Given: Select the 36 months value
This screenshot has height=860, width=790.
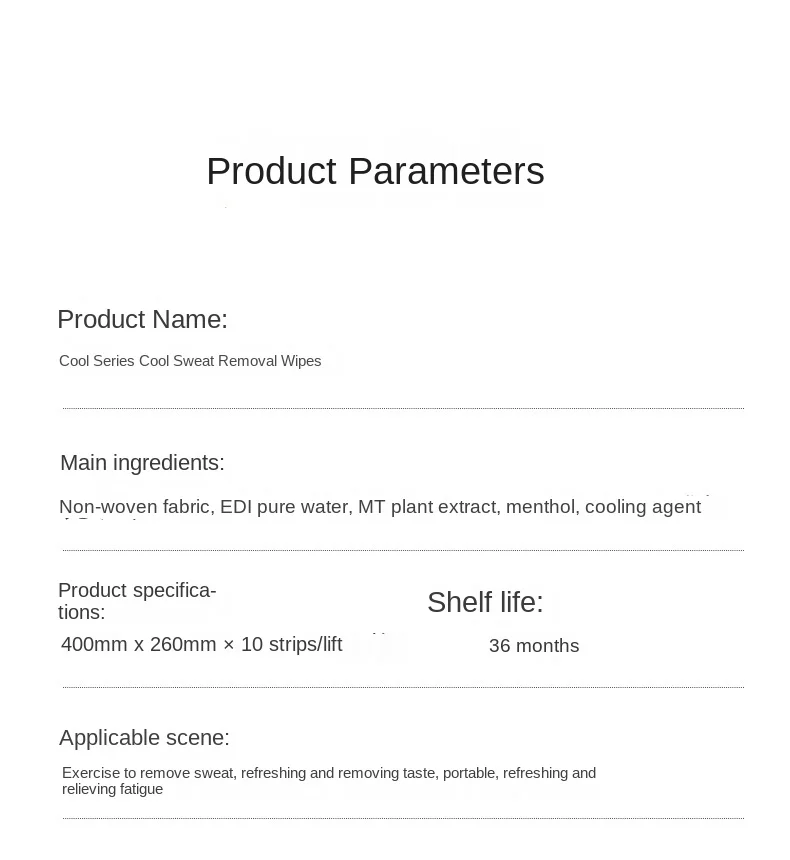Looking at the screenshot, I should (x=534, y=646).
